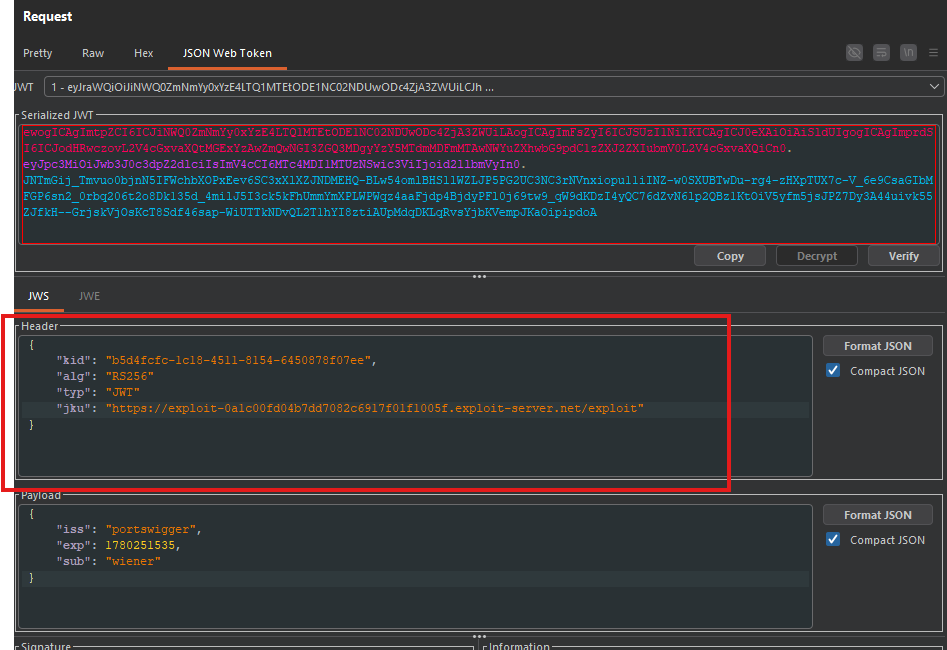Select the JSON Web Token tab

coord(227,53)
